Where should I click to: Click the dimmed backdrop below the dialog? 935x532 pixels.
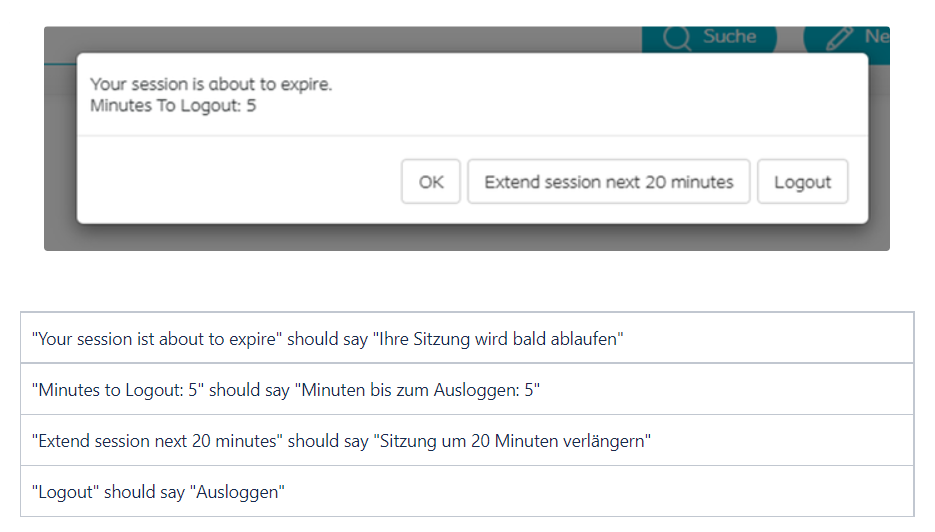click(467, 237)
